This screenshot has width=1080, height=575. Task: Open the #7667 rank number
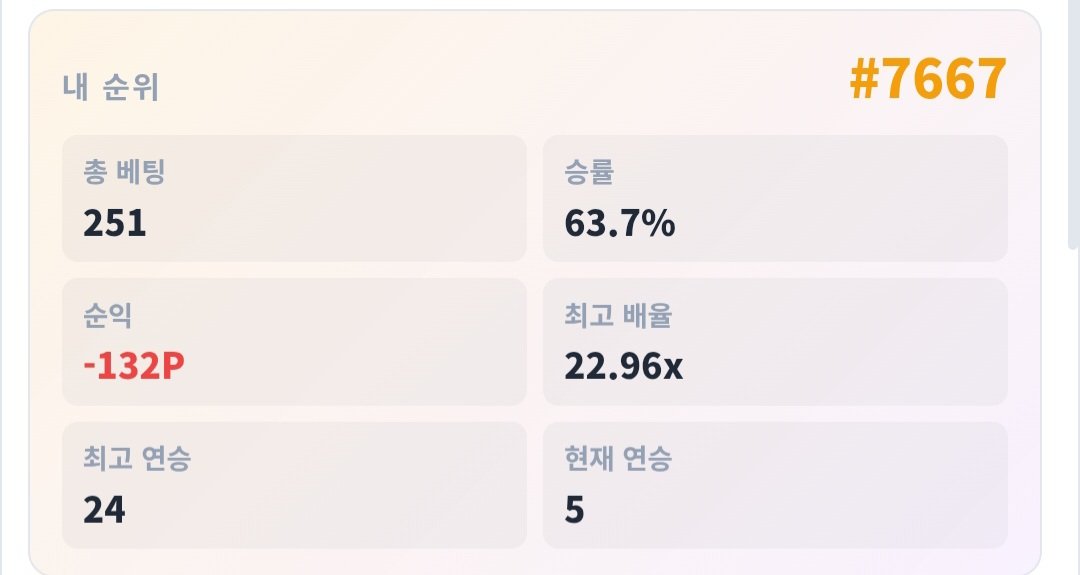click(x=928, y=79)
